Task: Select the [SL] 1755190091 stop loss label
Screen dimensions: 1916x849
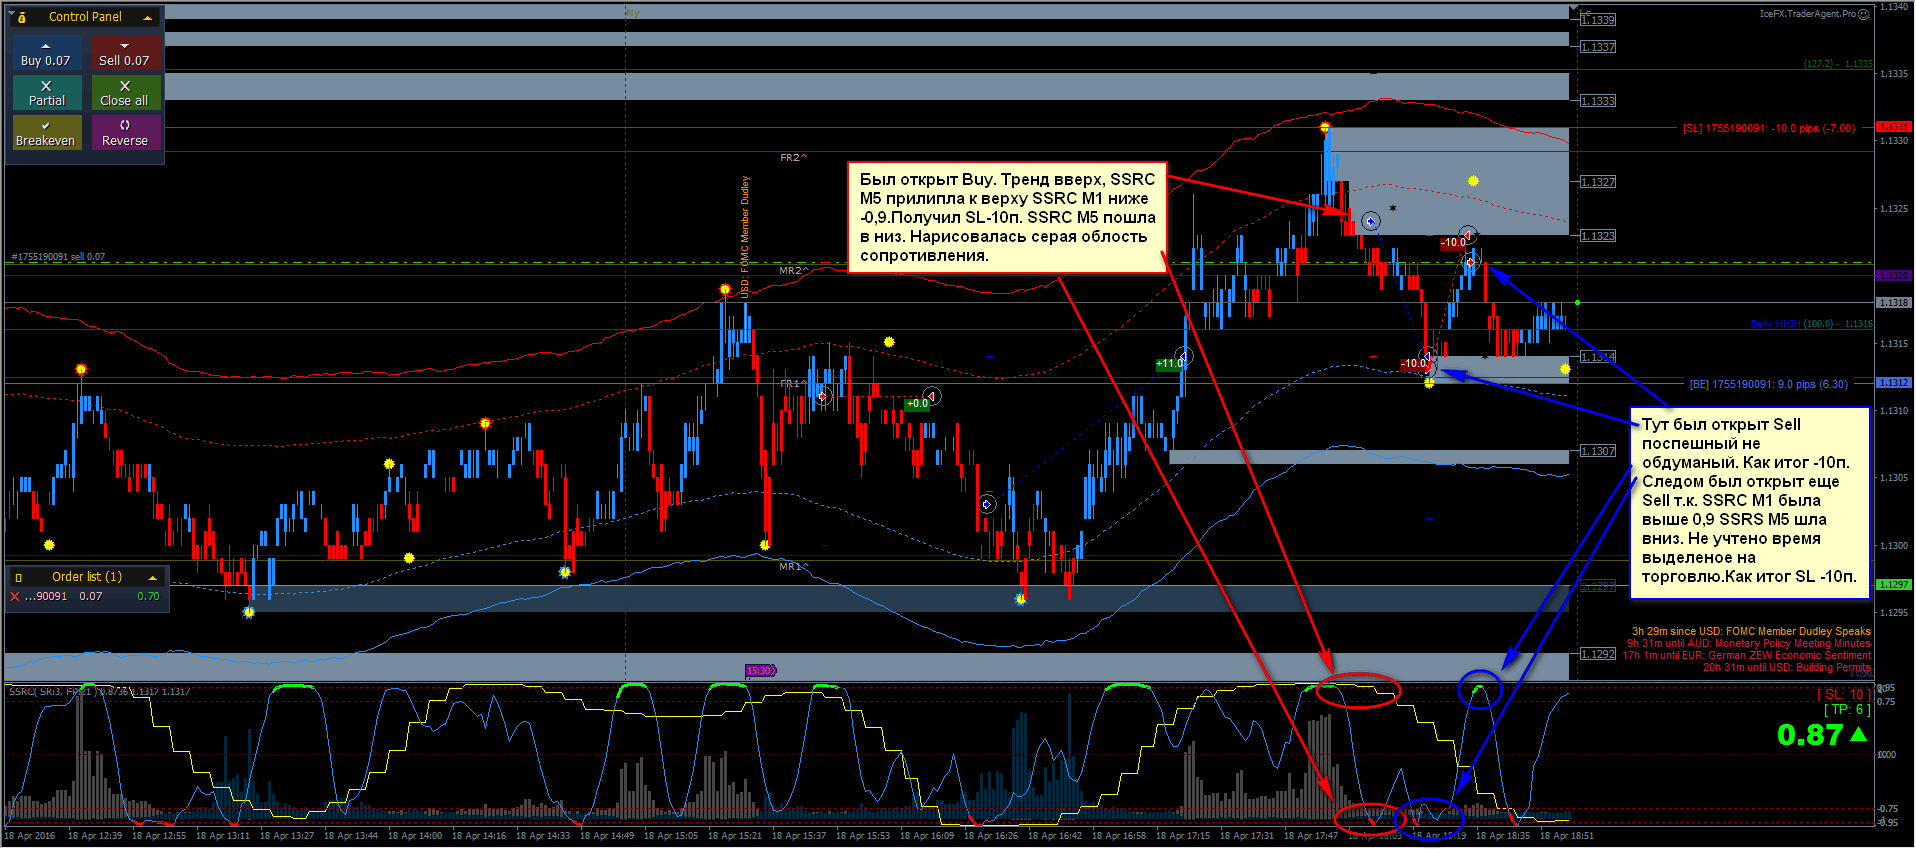Action: pos(1768,128)
